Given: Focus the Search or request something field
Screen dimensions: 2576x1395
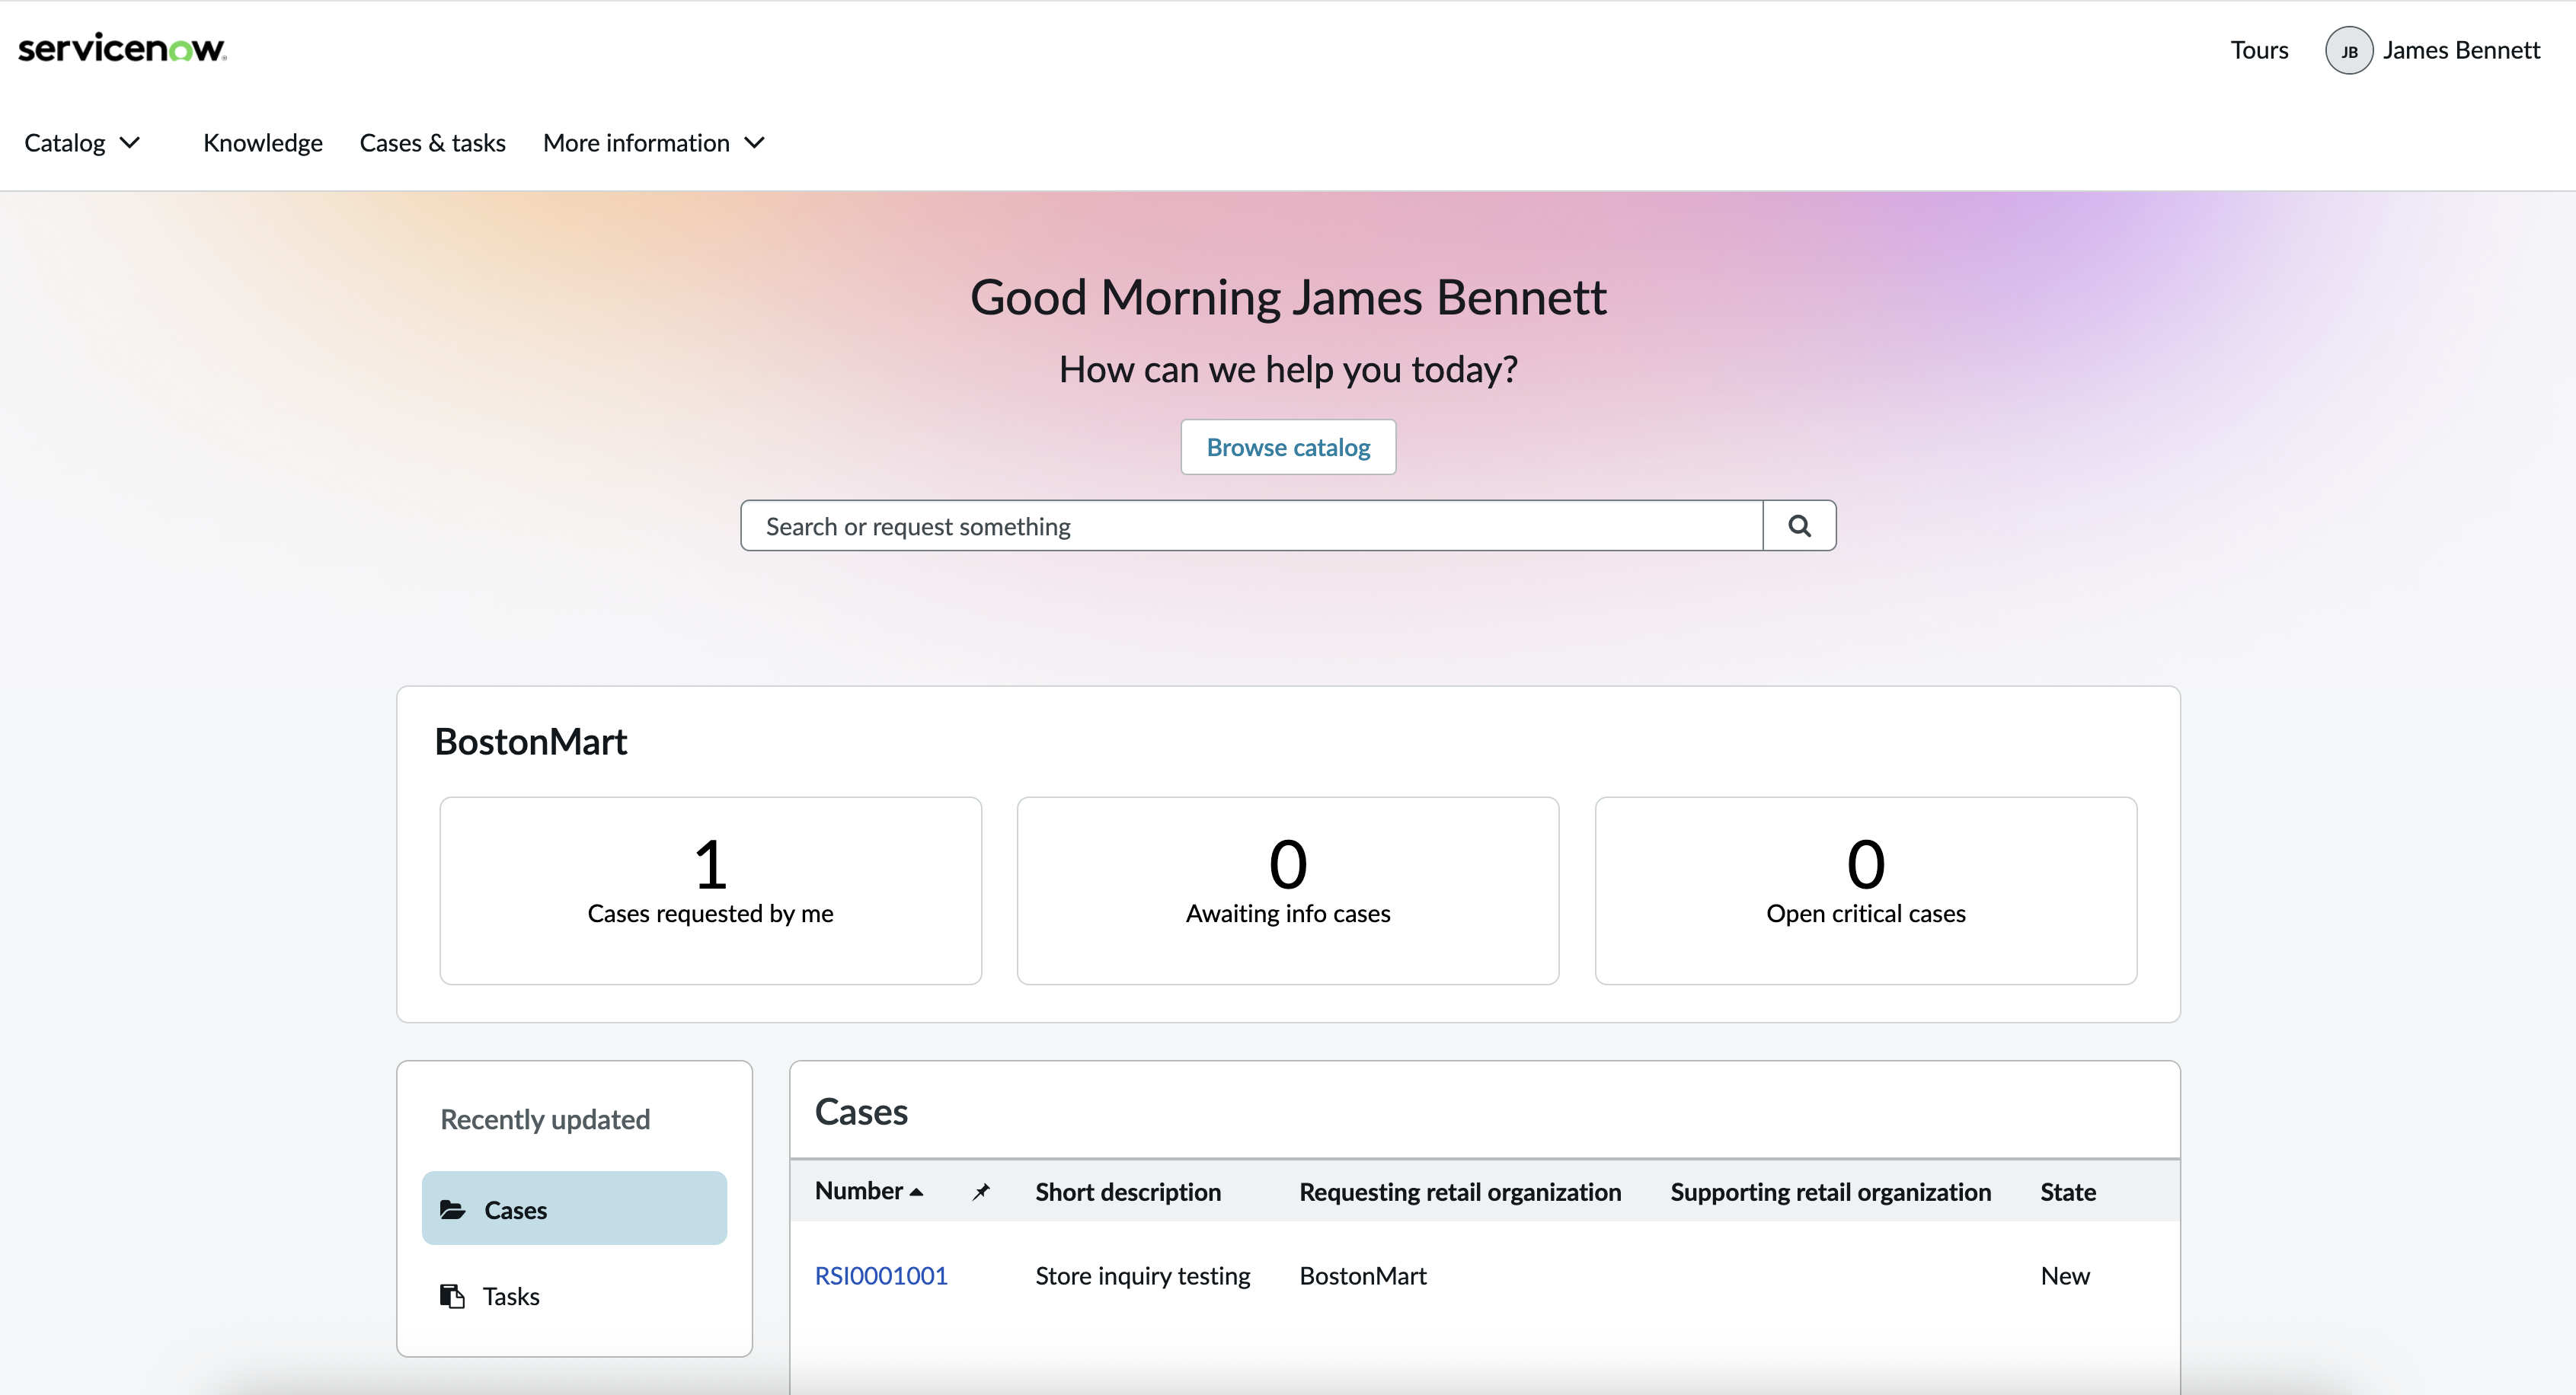Looking at the screenshot, I should pos(1251,525).
